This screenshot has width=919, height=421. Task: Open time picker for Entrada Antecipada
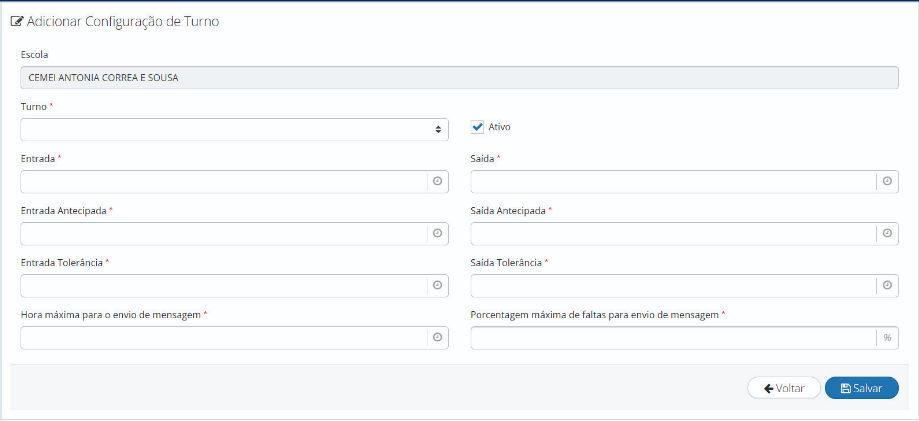pyautogui.click(x=437, y=233)
